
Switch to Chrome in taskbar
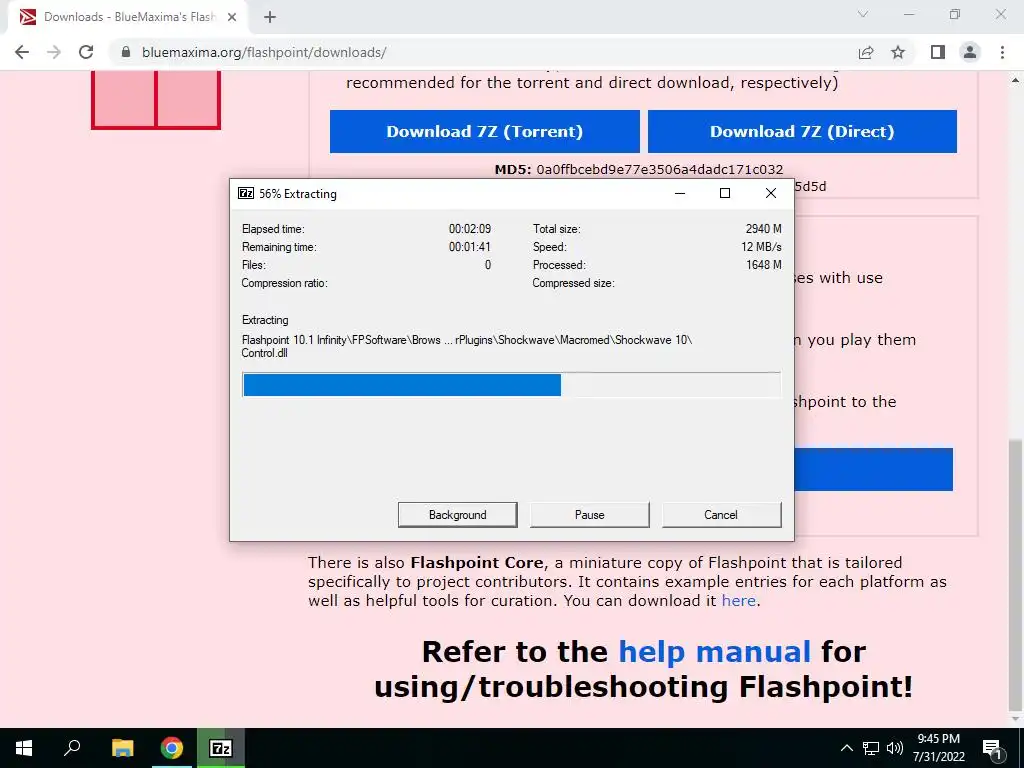click(x=172, y=748)
